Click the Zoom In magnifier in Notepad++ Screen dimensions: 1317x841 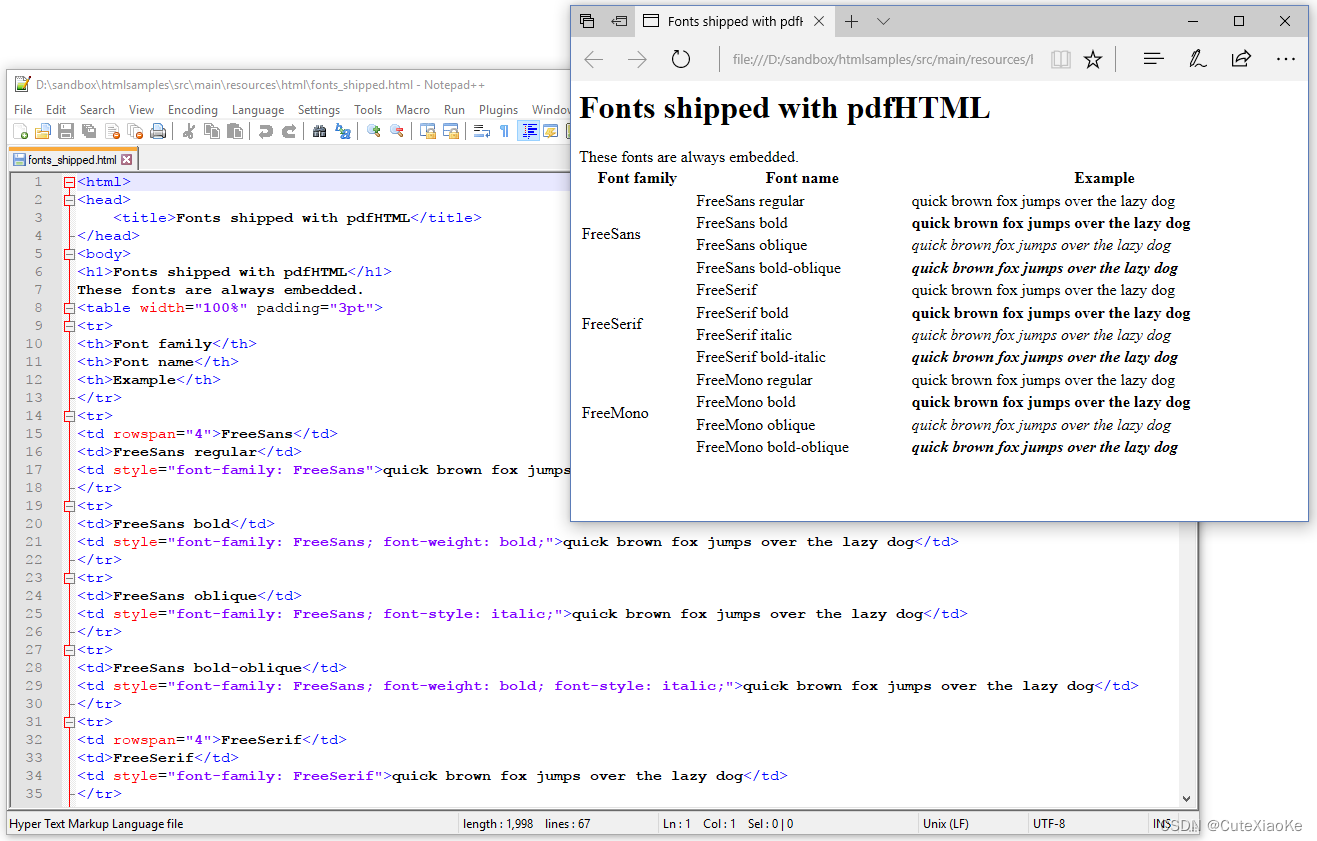point(373,131)
